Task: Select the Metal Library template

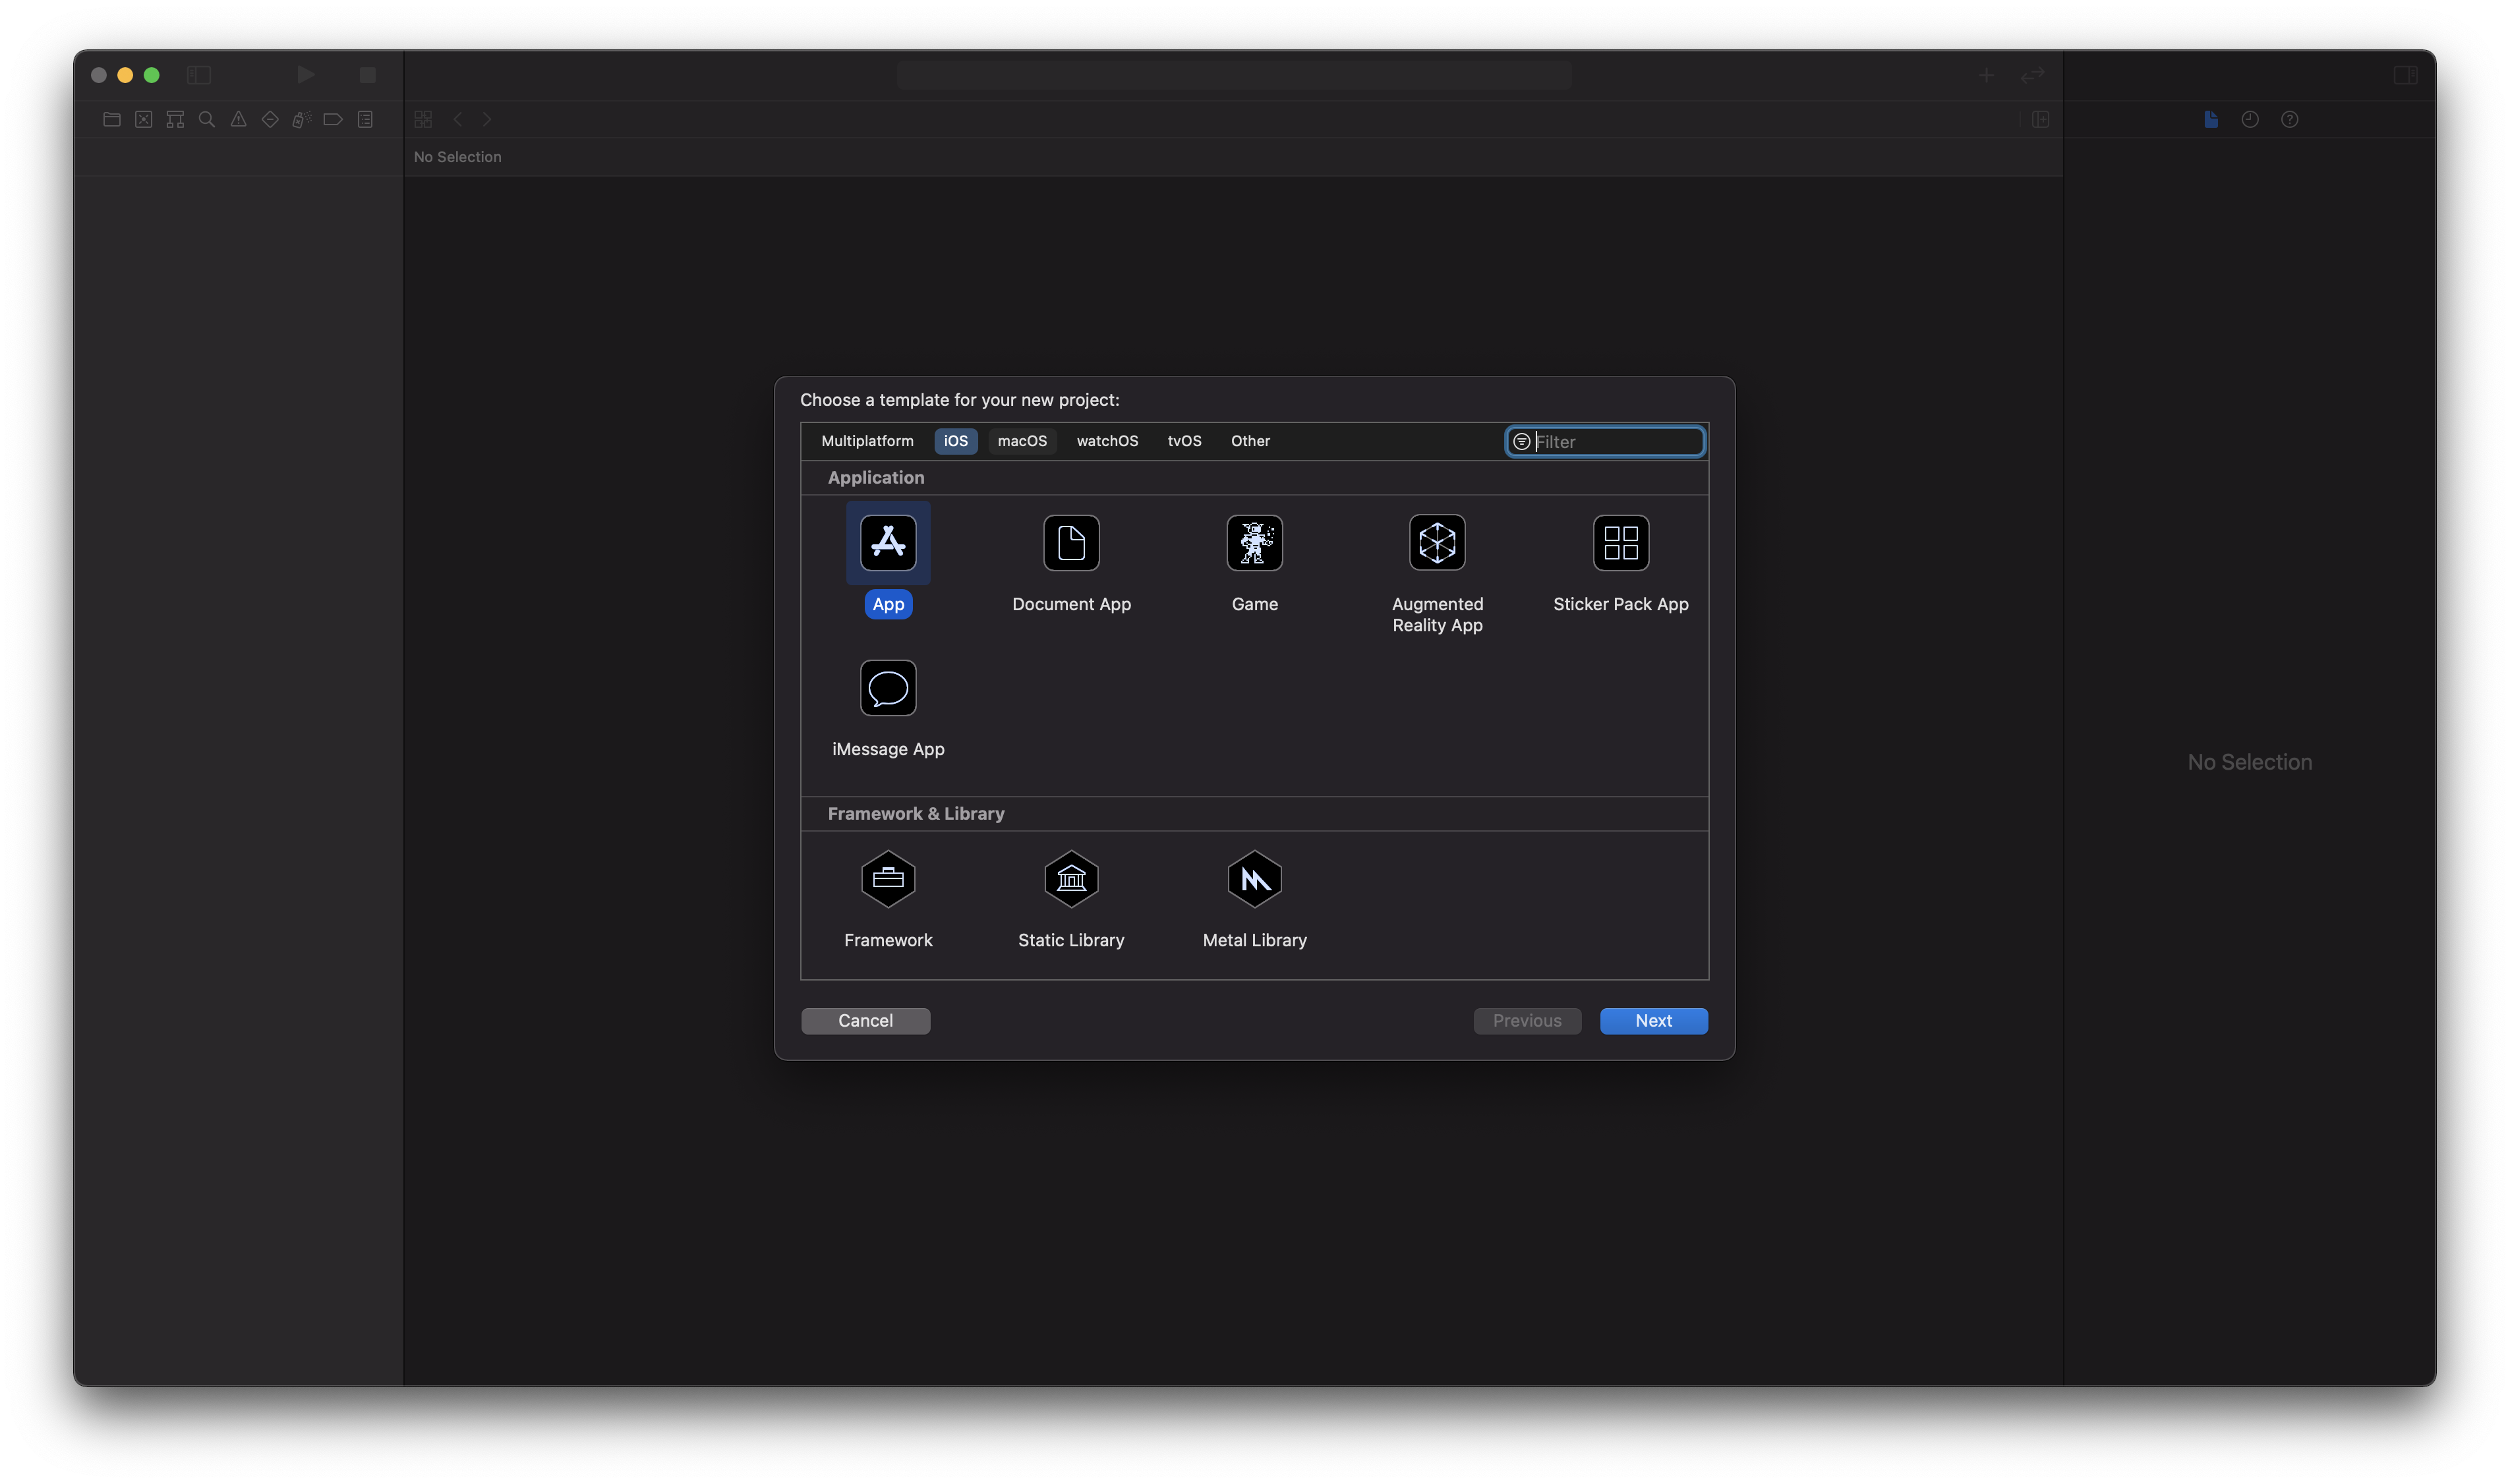Action: point(1254,879)
